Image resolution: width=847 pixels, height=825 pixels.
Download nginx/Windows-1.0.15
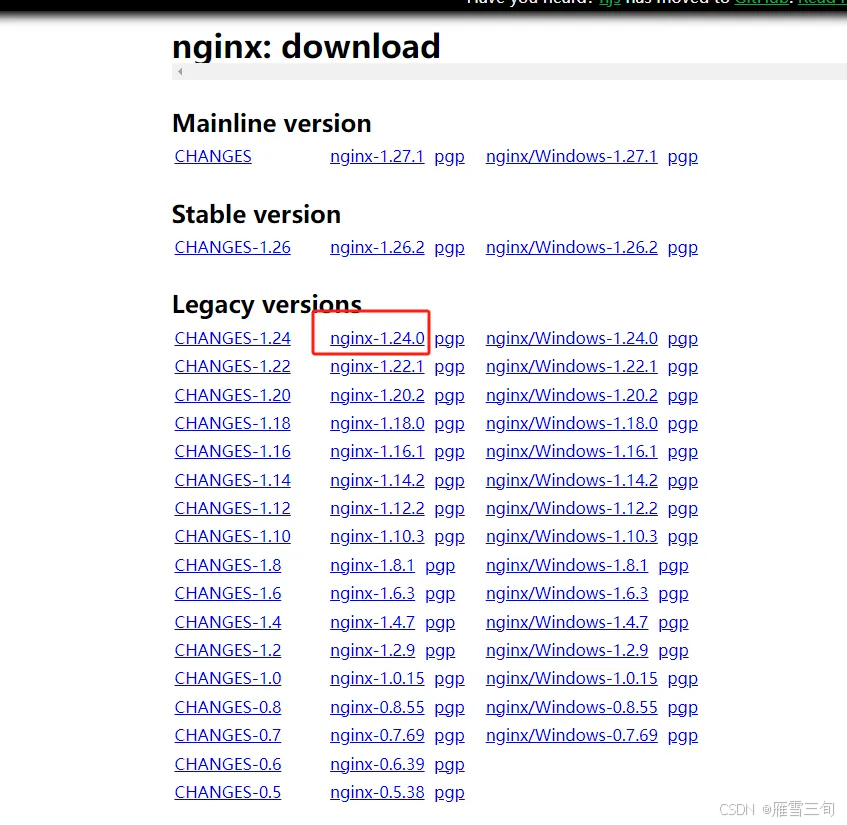(x=572, y=679)
